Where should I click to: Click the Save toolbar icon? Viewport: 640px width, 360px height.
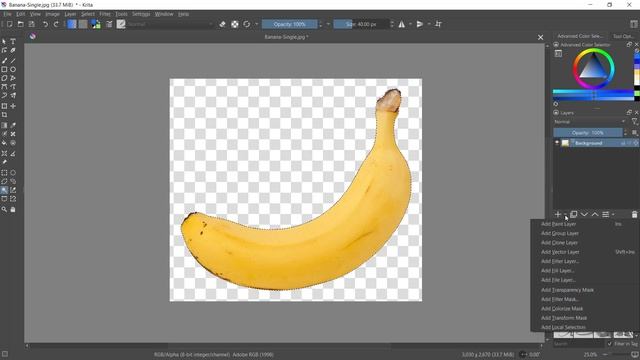(x=31, y=24)
